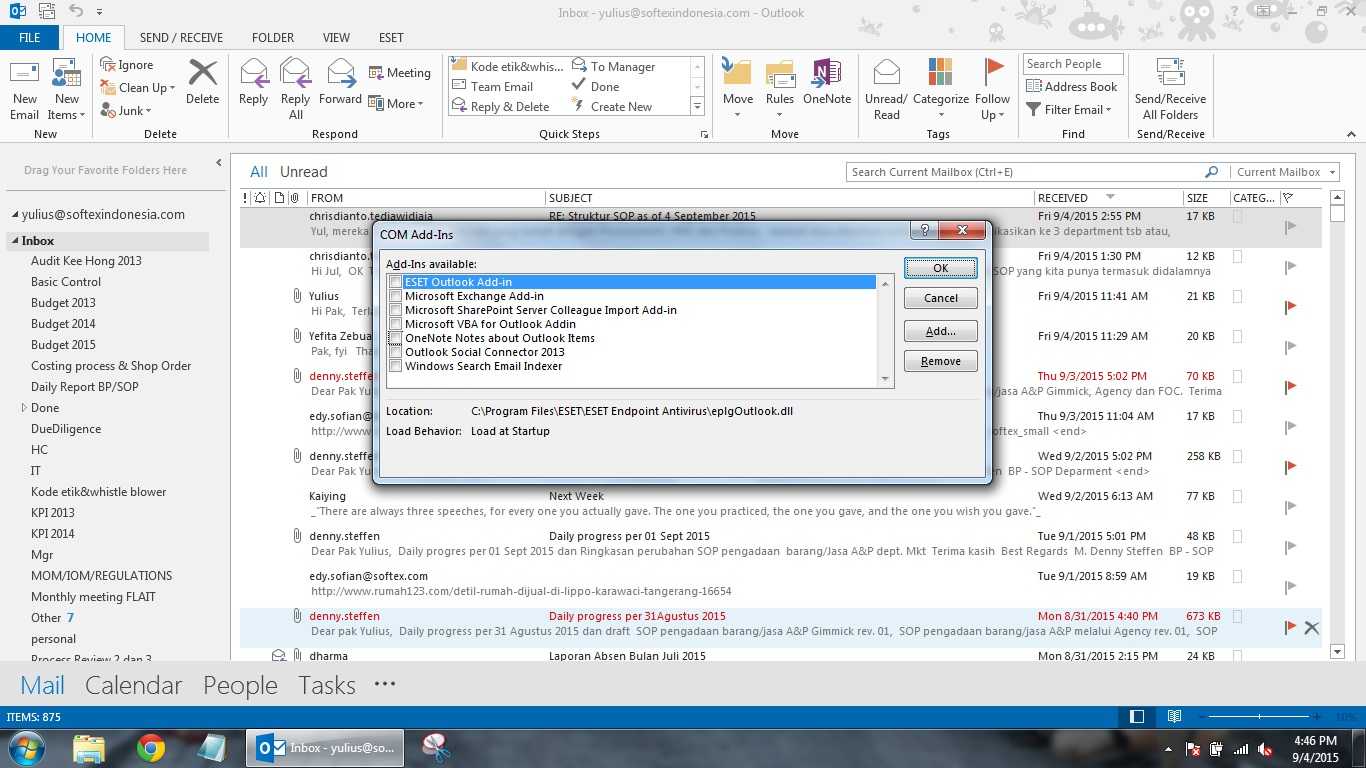Click the Delete X icon in ribbon

202,73
